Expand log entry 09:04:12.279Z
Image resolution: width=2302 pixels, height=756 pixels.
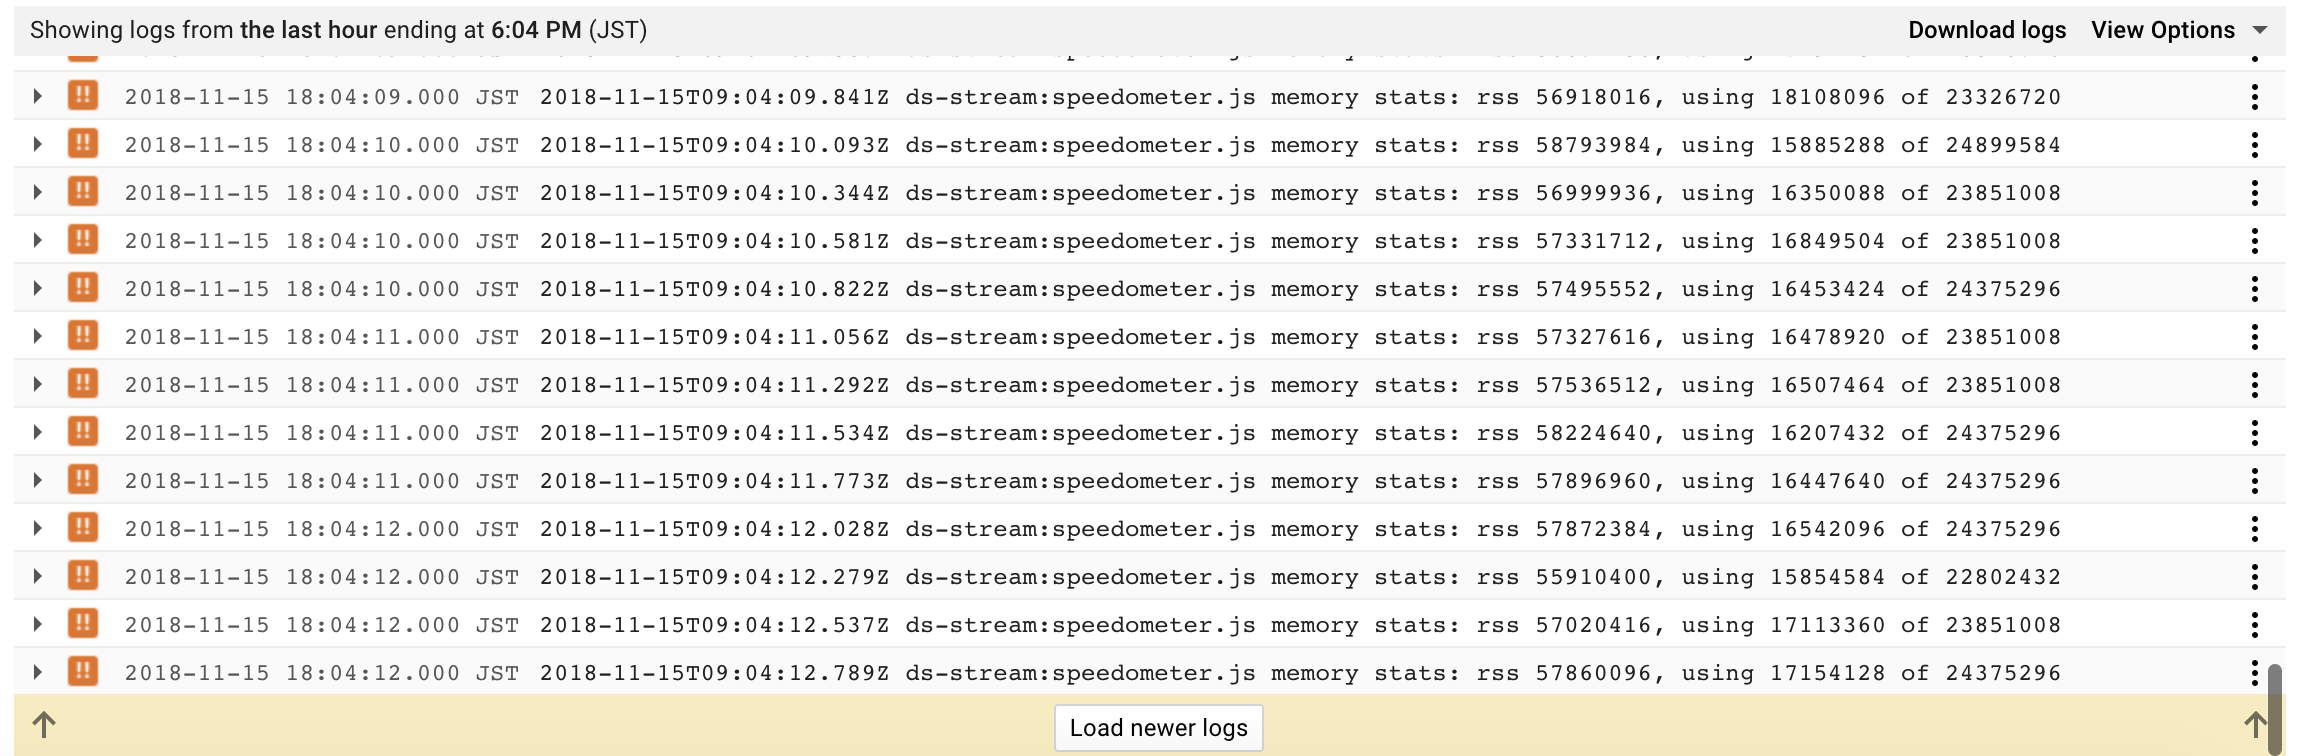(x=38, y=576)
